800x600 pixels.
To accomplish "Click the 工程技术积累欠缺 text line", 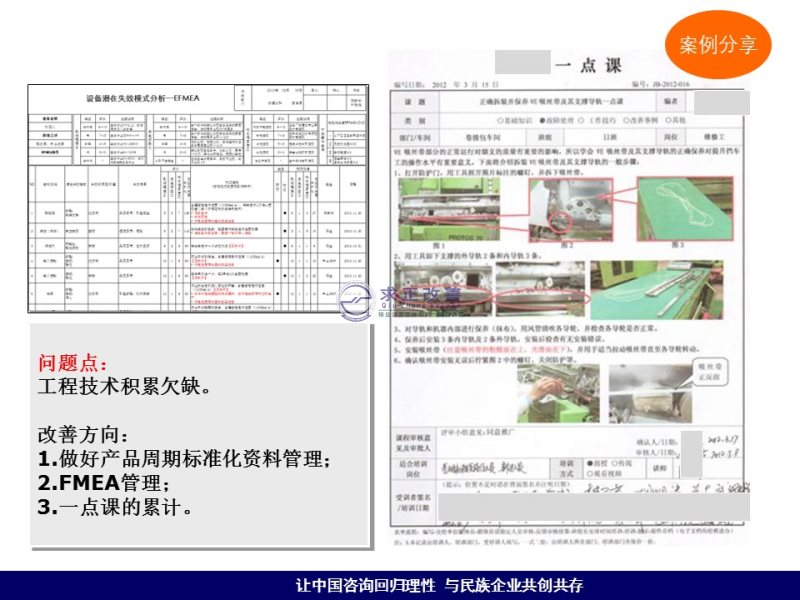I will coord(123,386).
